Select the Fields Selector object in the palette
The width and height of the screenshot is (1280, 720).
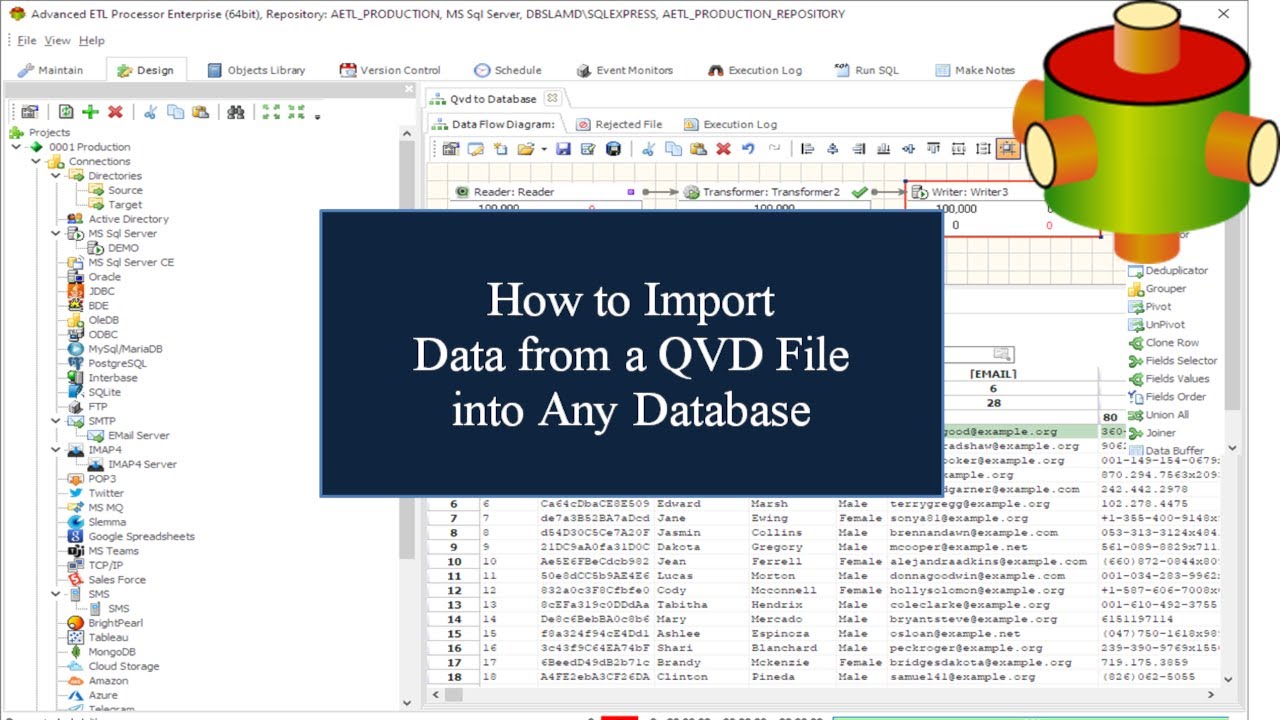[x=1172, y=361]
